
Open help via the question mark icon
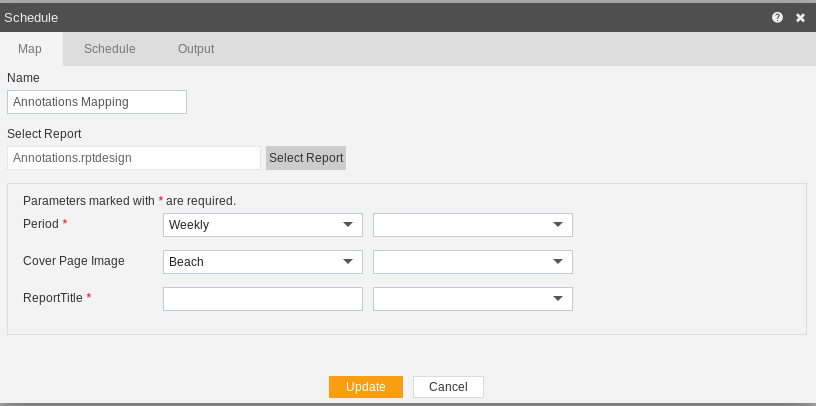pos(777,18)
